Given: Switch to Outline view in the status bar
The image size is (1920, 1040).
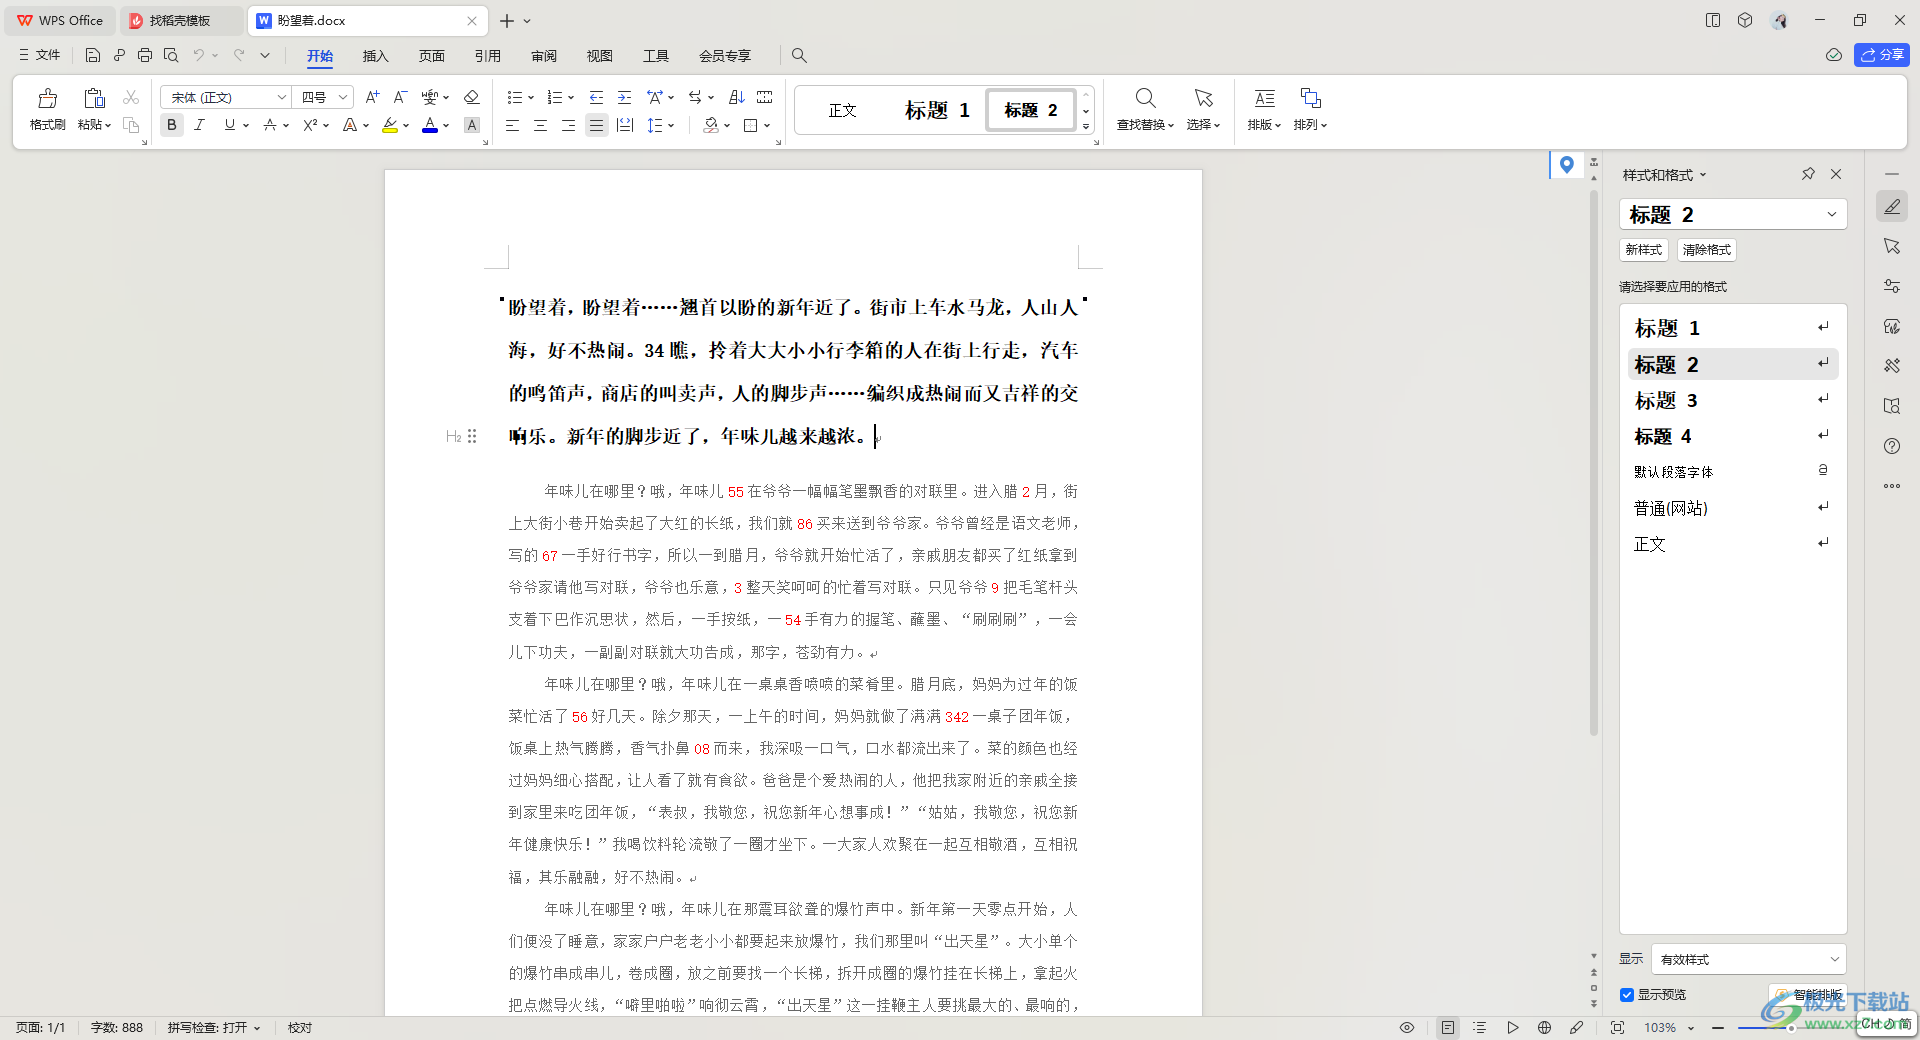Looking at the screenshot, I should [x=1480, y=1027].
